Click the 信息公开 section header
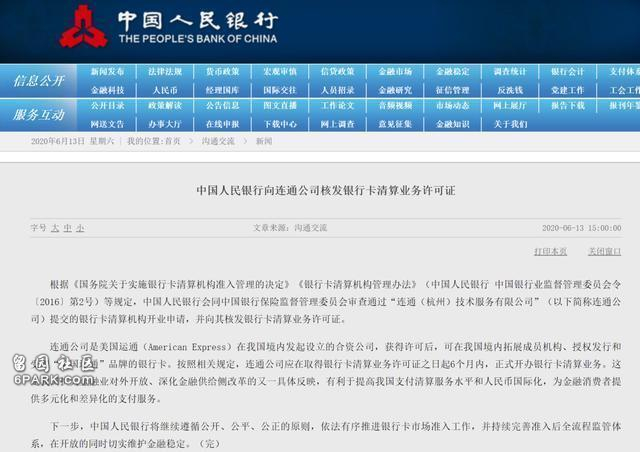Viewport: 640px width, 452px height. tap(38, 81)
